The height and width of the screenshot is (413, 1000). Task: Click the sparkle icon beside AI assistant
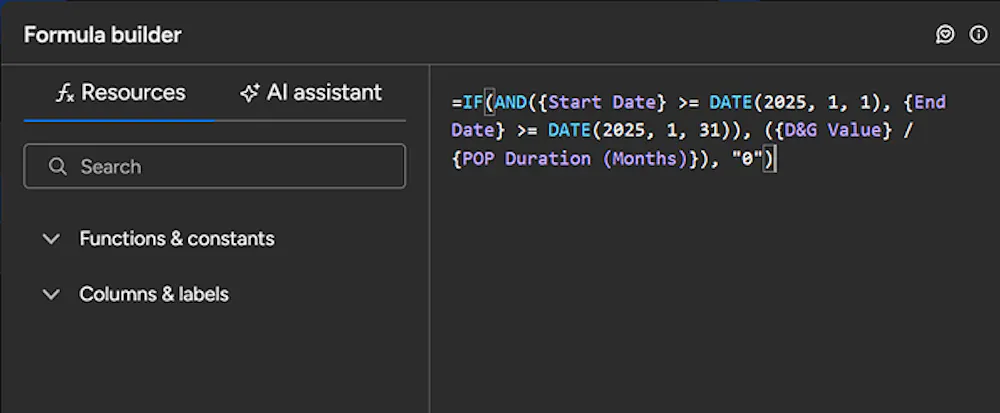click(250, 93)
